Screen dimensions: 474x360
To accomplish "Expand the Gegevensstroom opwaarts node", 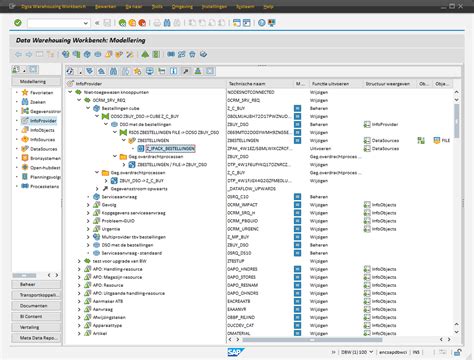I will pyautogui.click(x=97, y=189).
